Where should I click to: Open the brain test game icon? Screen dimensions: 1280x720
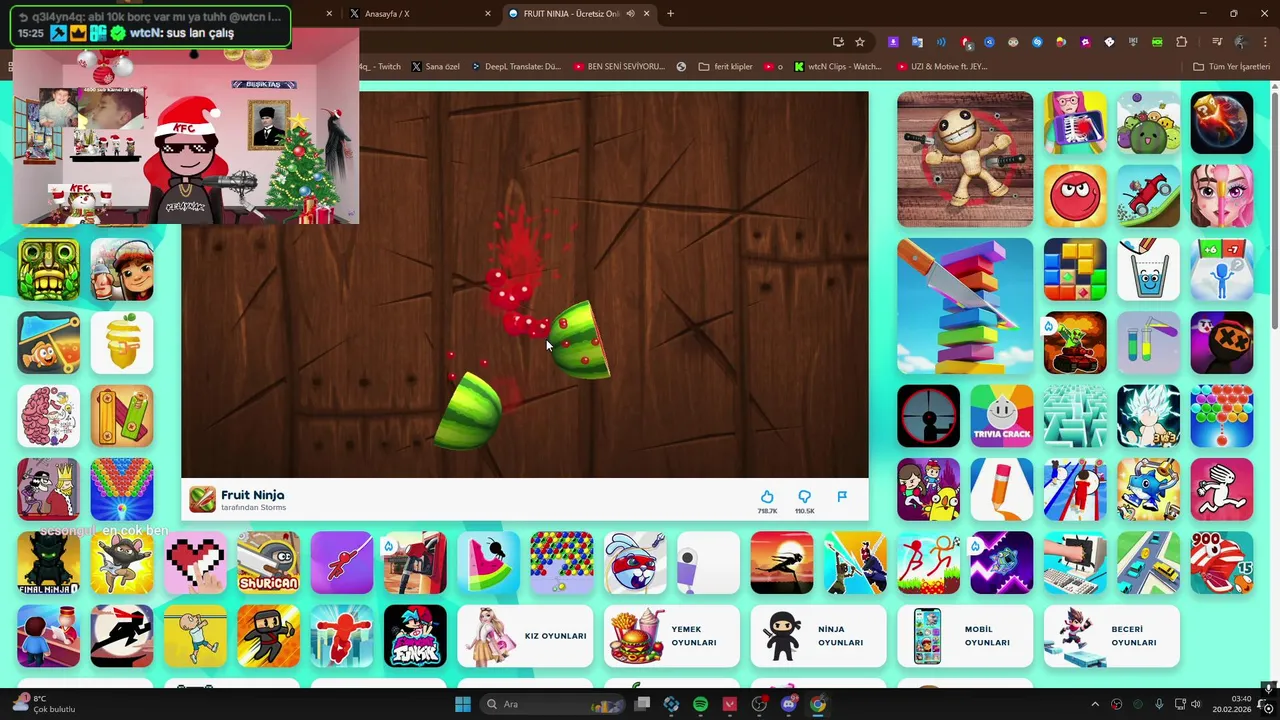(x=48, y=416)
